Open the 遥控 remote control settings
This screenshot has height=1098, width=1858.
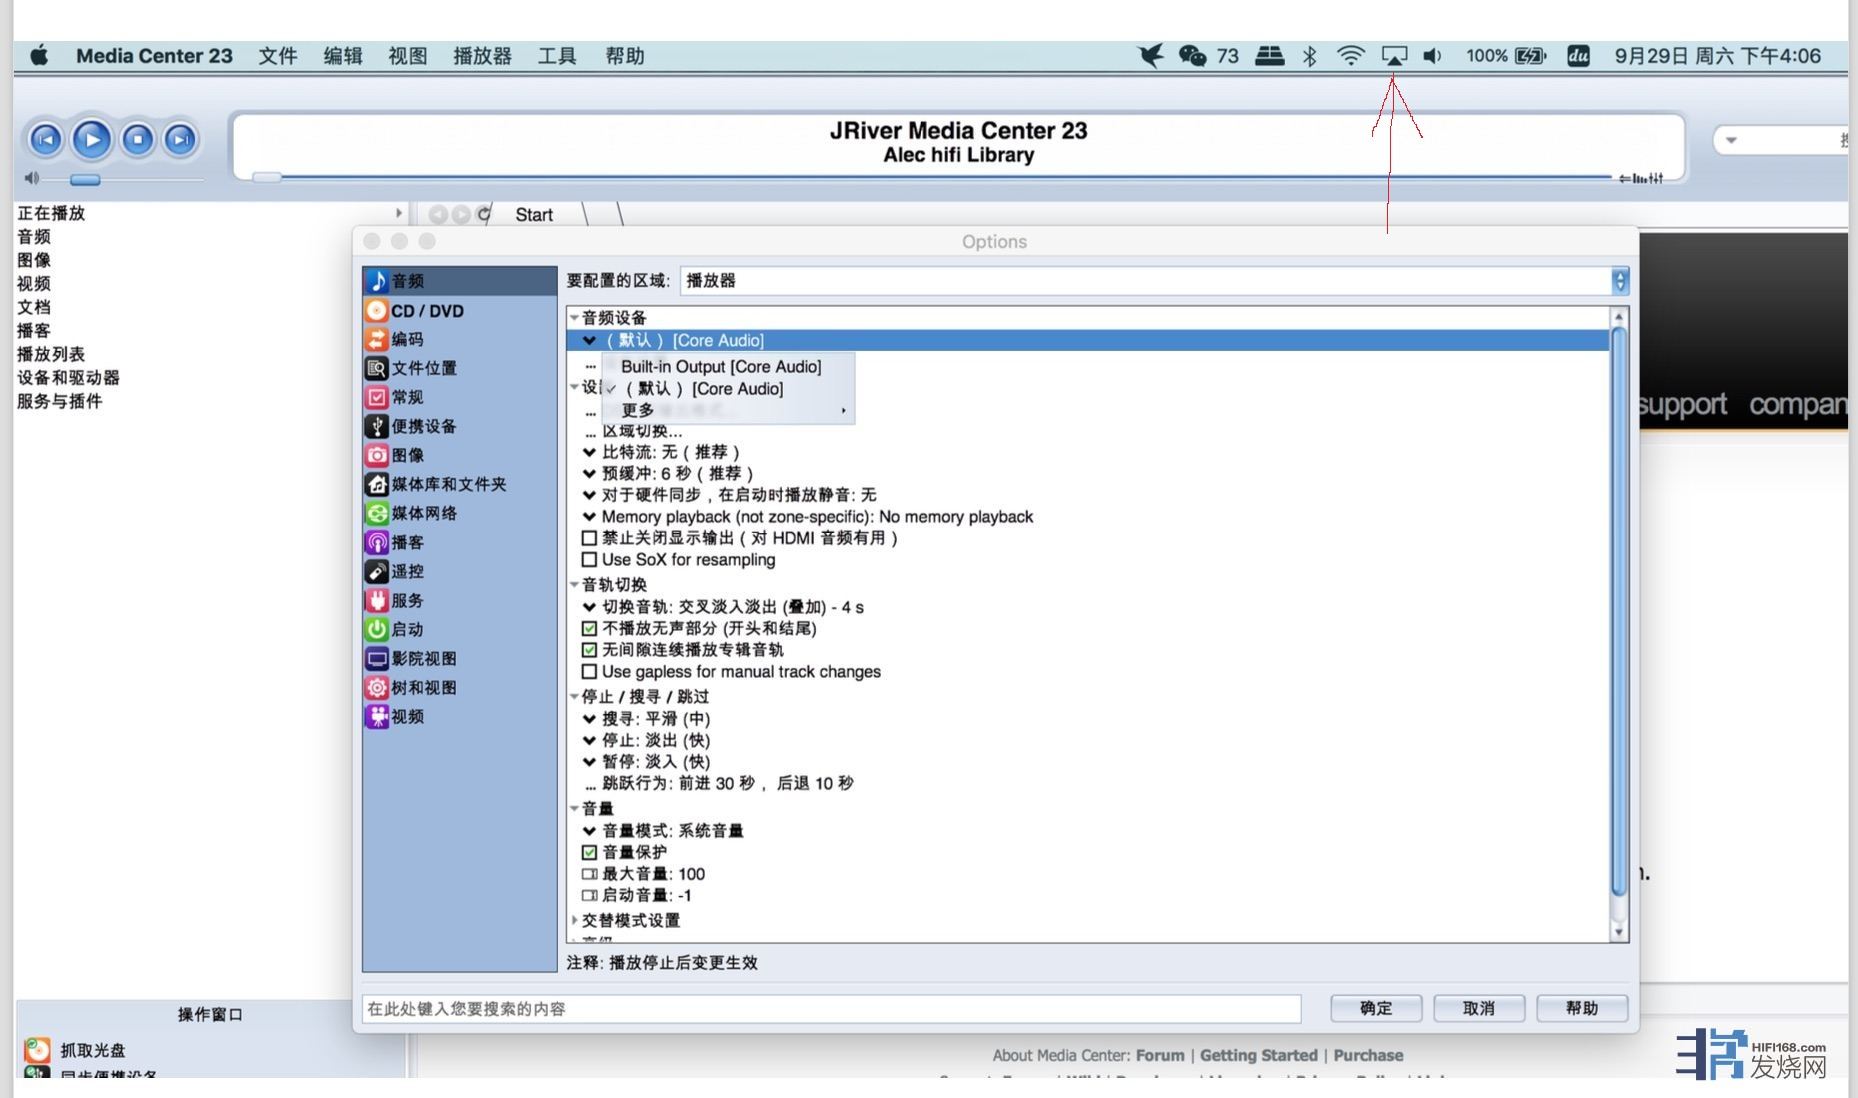(407, 571)
